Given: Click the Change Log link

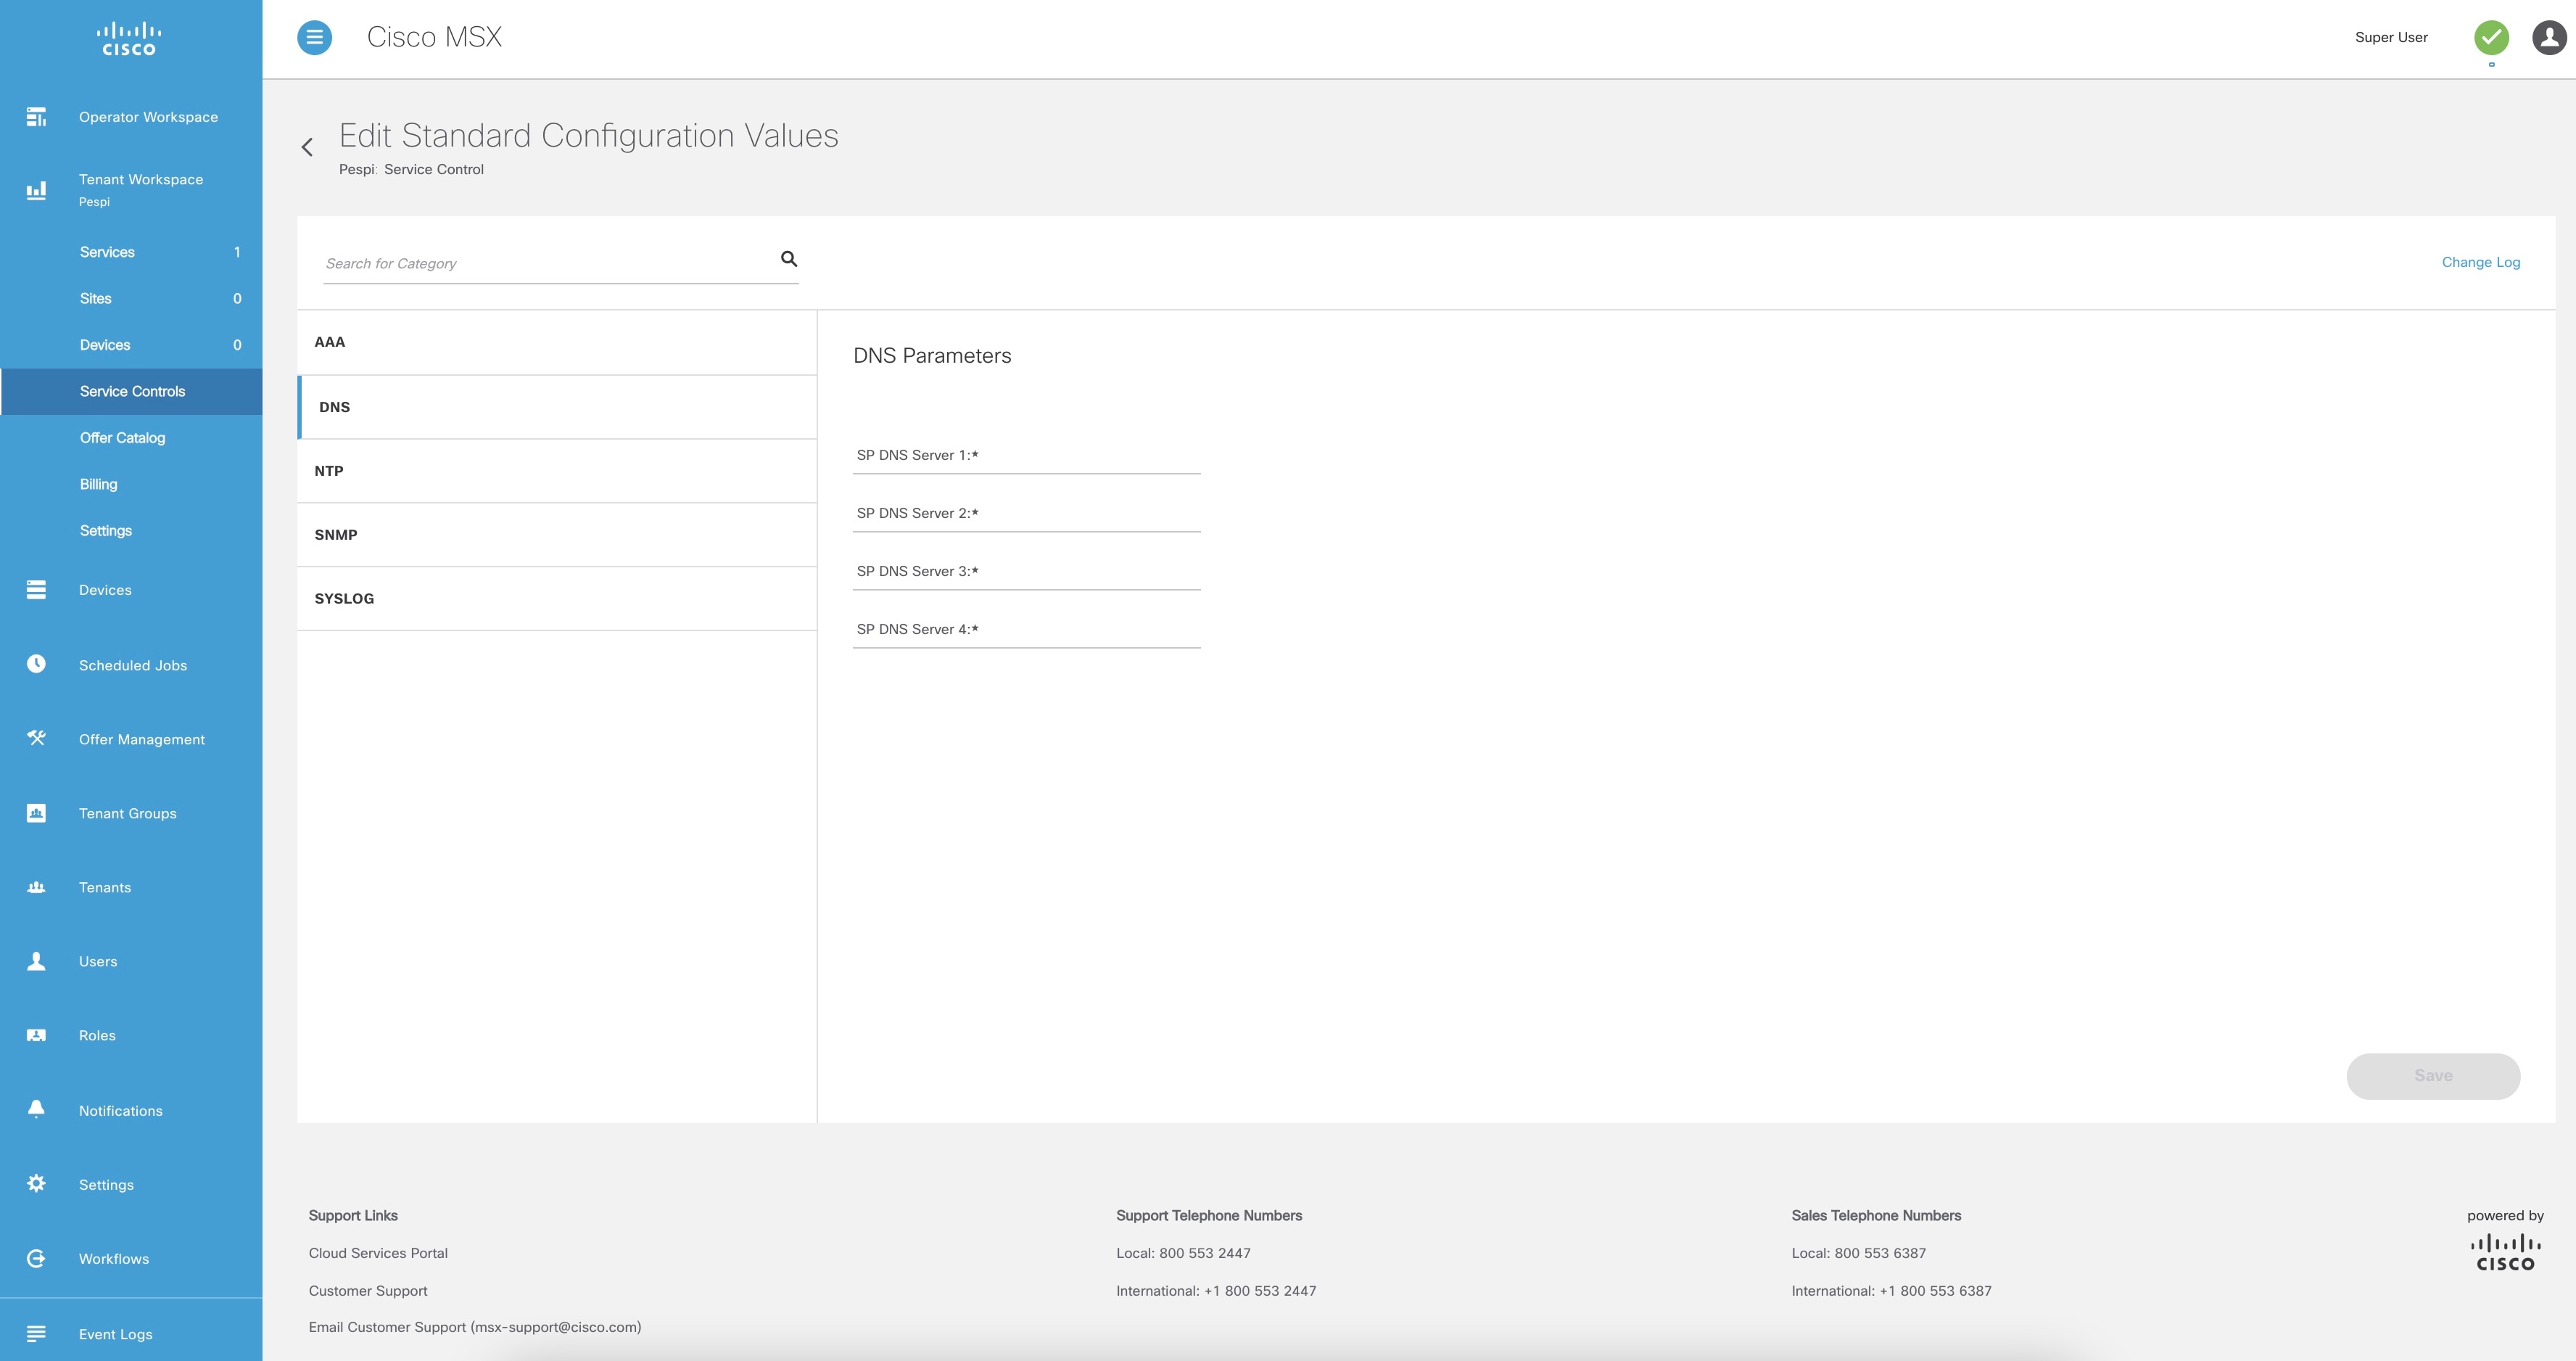Looking at the screenshot, I should coord(2480,260).
